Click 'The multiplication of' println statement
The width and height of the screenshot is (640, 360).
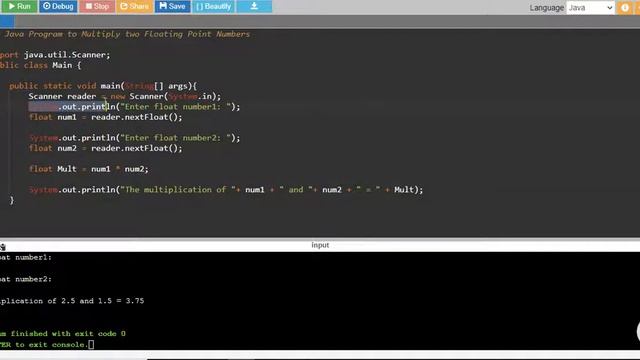[x=226, y=190]
